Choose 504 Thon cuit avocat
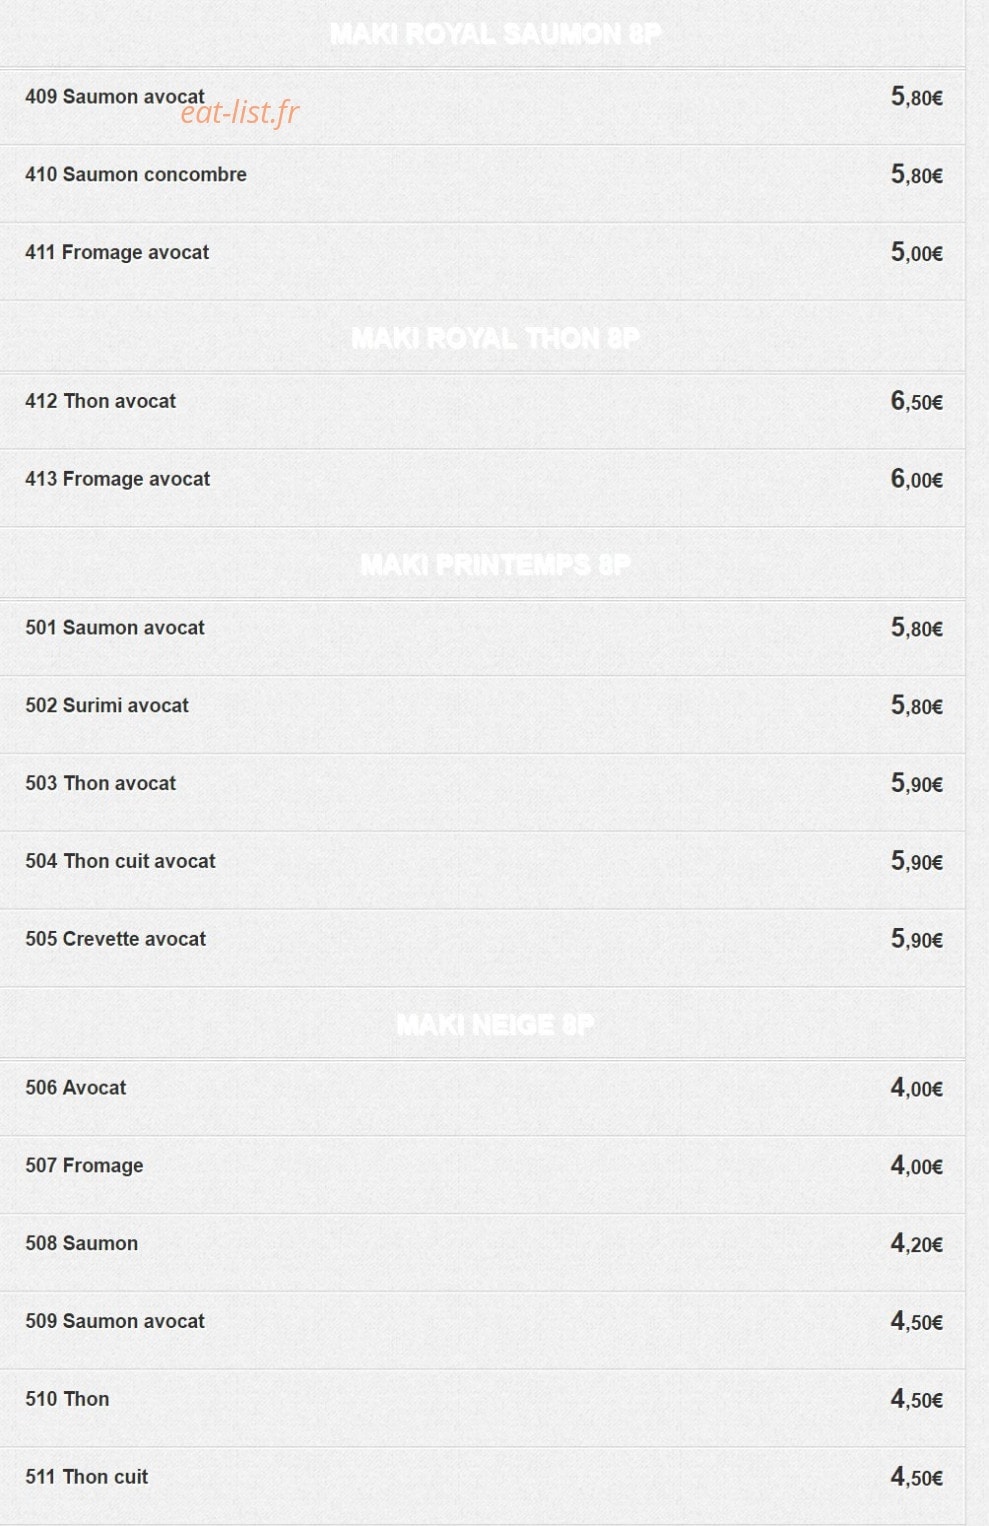The width and height of the screenshot is (989, 1526). pyautogui.click(x=482, y=870)
